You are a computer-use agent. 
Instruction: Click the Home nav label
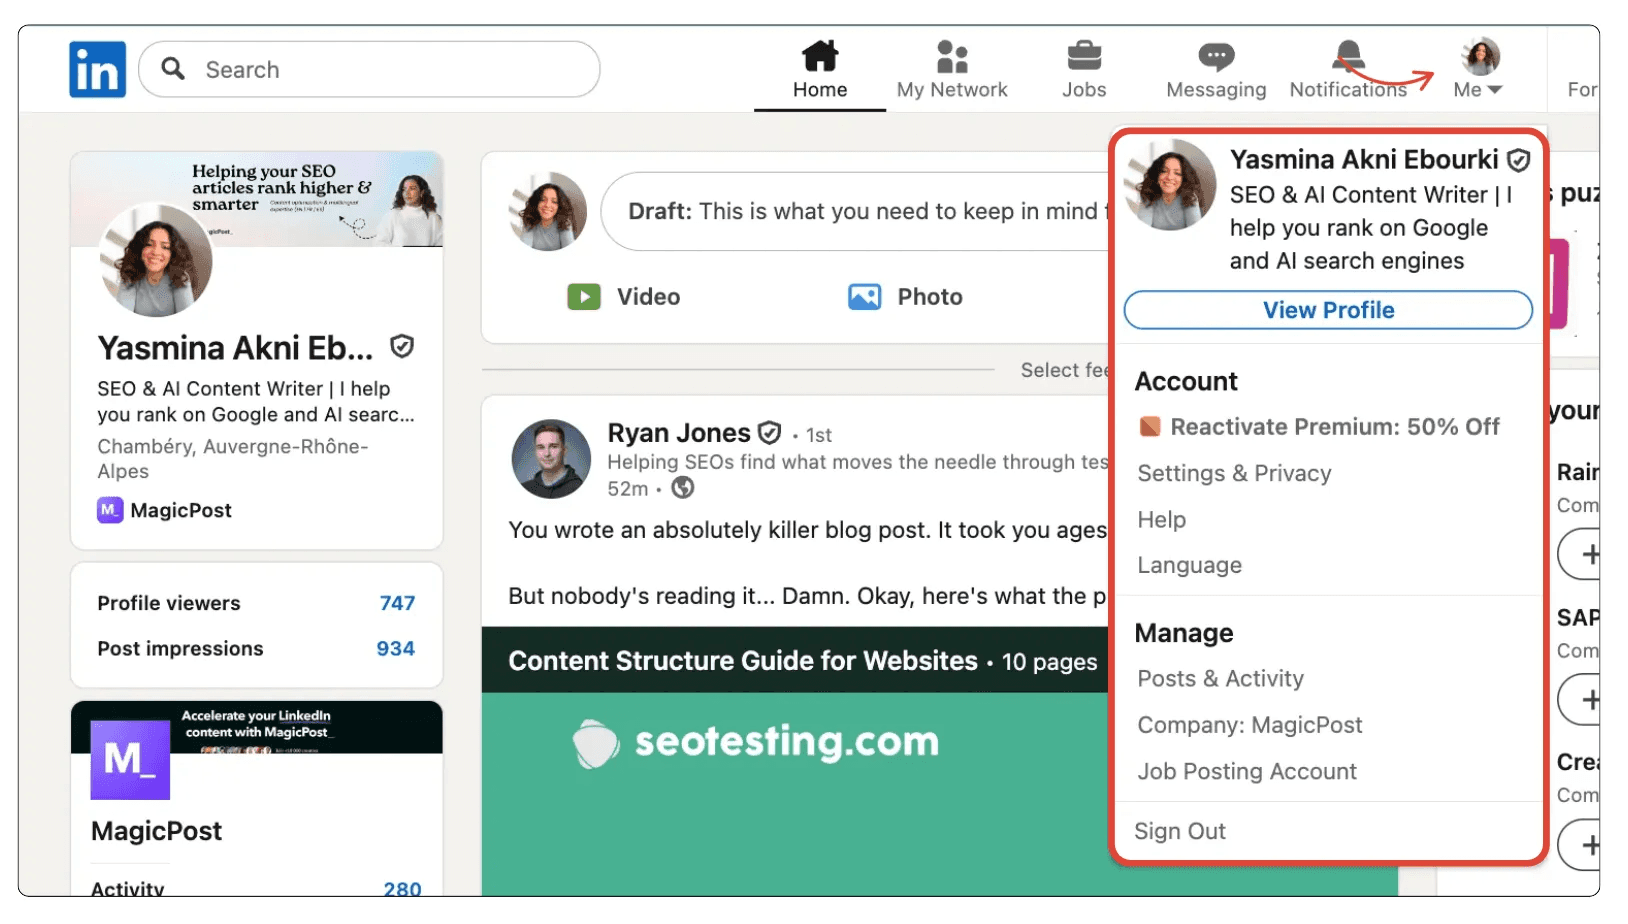[x=820, y=90]
